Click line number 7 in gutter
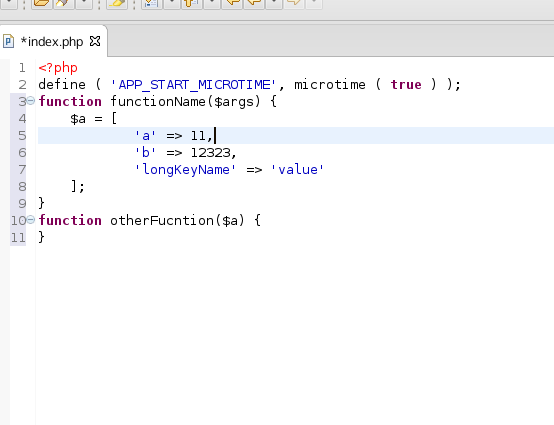This screenshot has width=554, height=425. (x=22, y=170)
